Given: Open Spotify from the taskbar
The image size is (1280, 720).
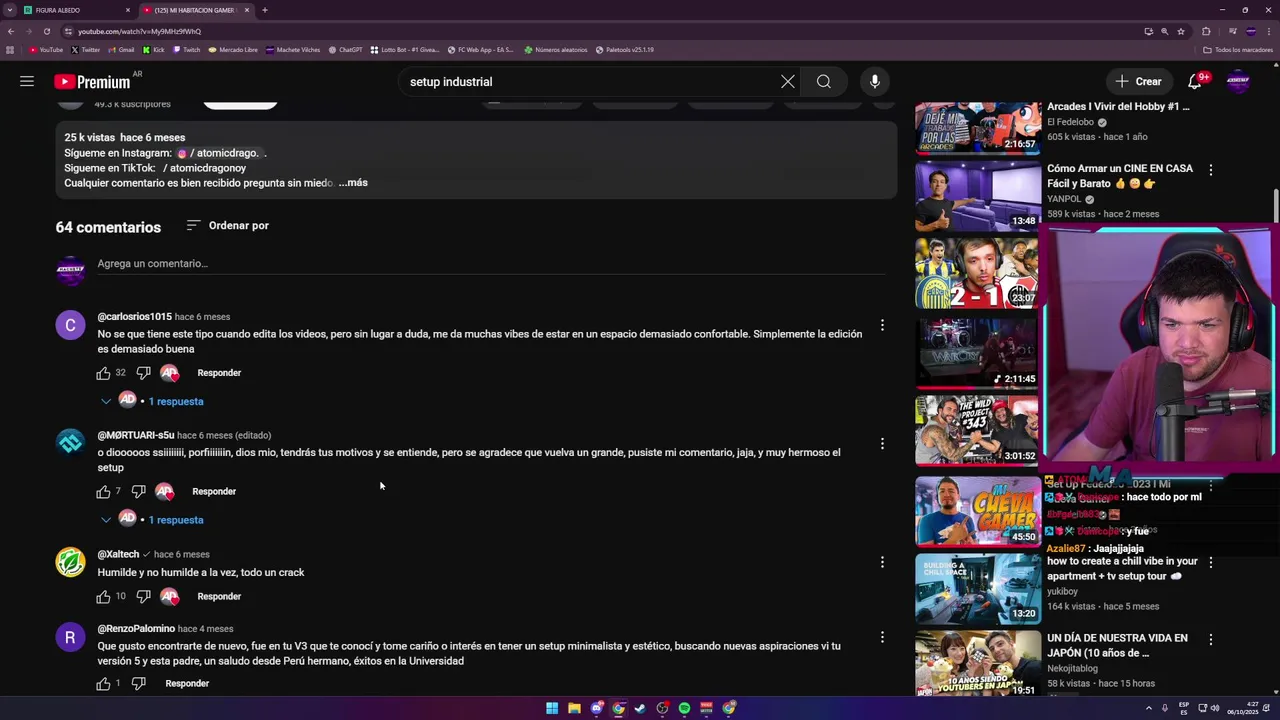Looking at the screenshot, I should coord(684,708).
